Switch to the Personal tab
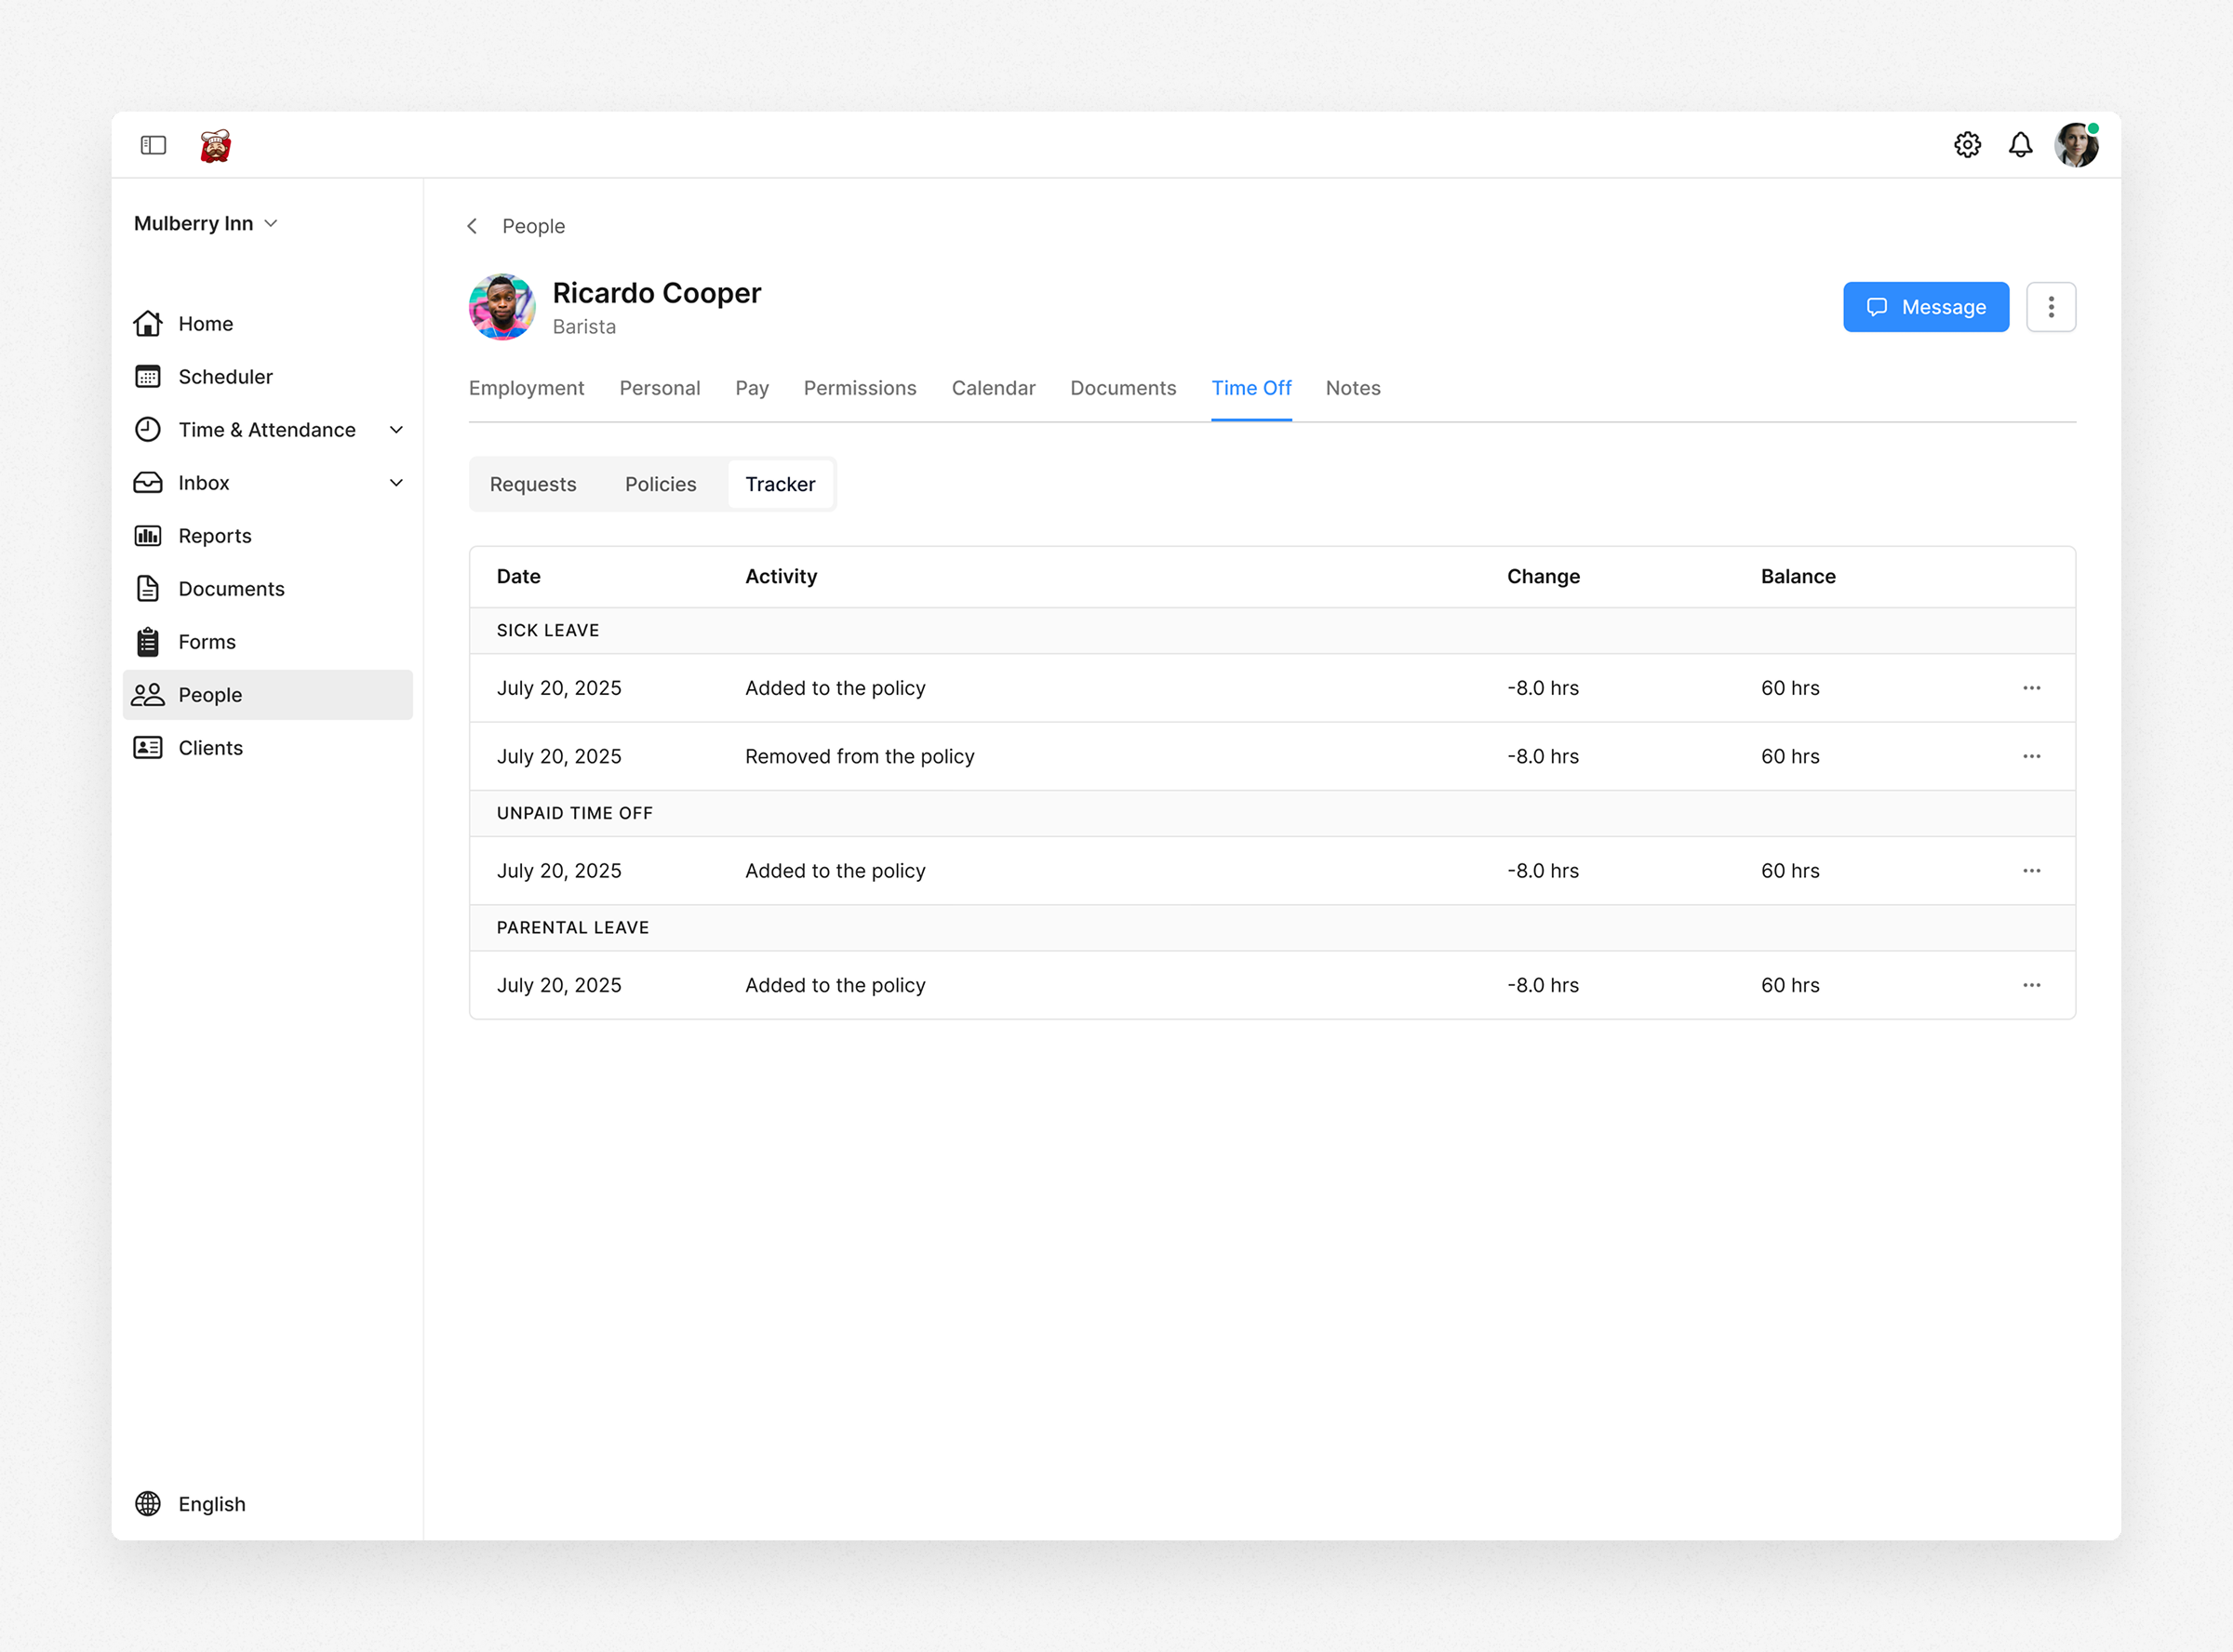 [x=660, y=388]
